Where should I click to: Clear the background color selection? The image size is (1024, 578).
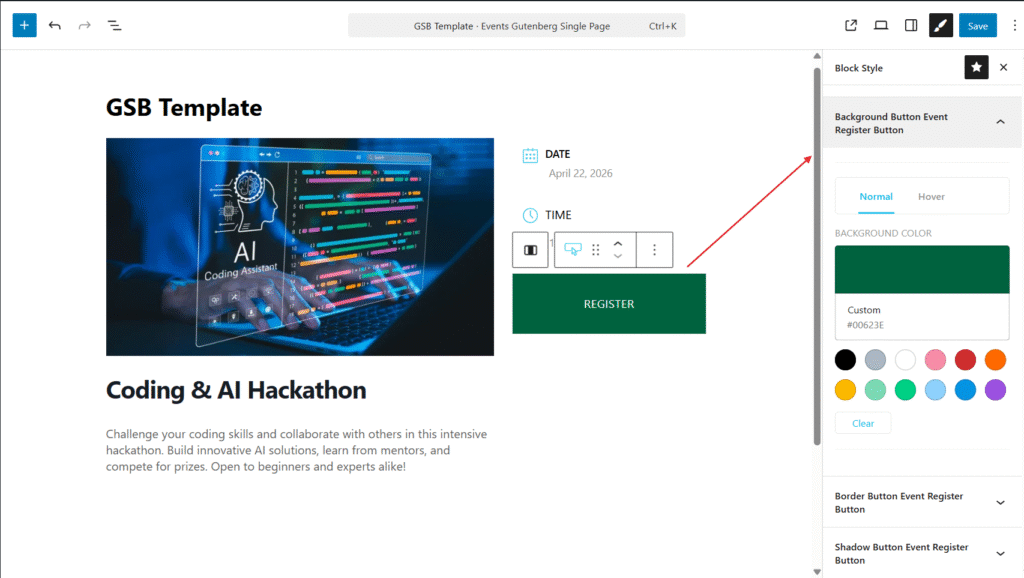click(863, 423)
